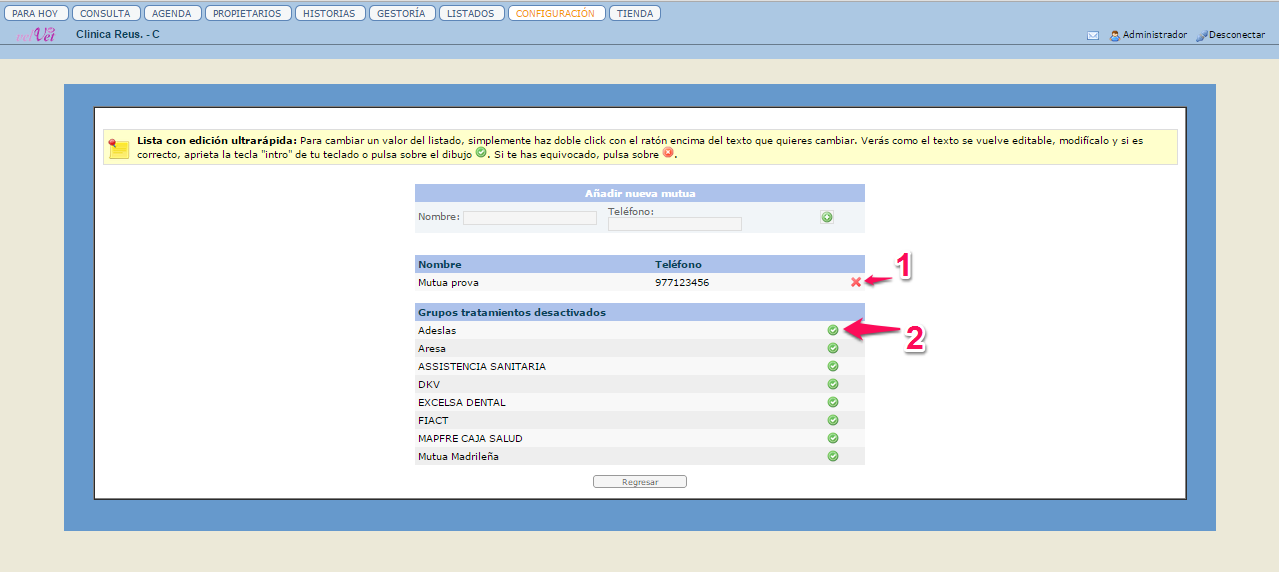Activate Adeslas with its green check icon

(833, 330)
